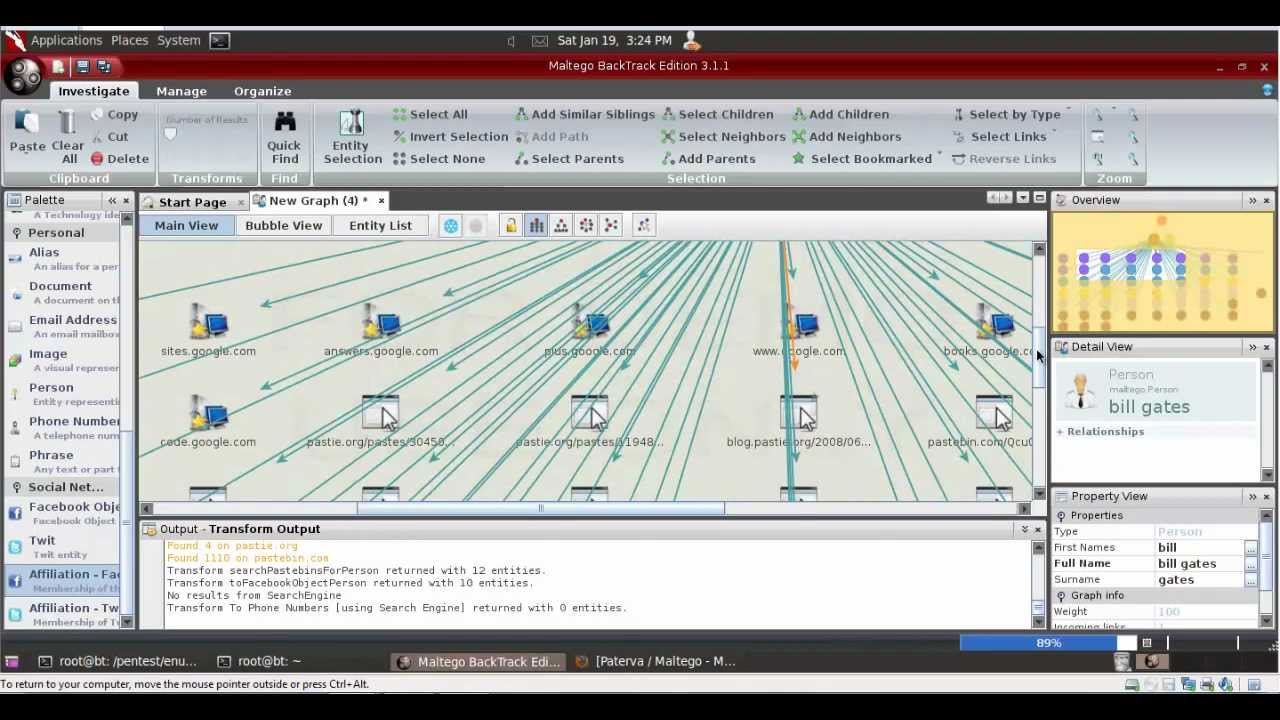The image size is (1280, 720).
Task: Click Select Neighbors
Action: pyautogui.click(x=724, y=136)
